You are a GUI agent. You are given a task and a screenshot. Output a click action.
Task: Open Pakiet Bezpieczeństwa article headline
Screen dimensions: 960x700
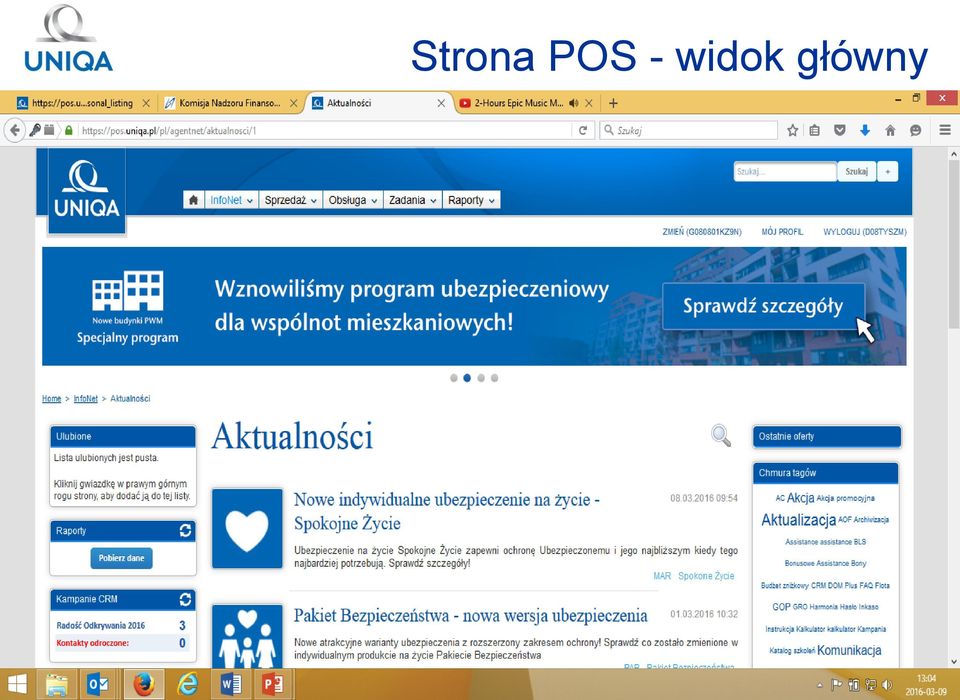coord(470,615)
